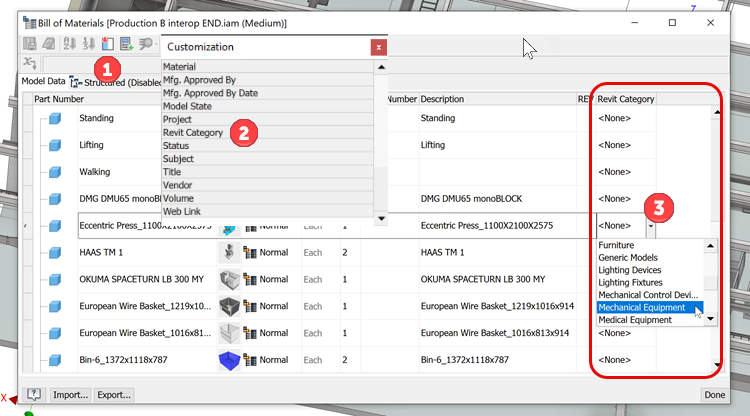The image size is (750, 416).
Task: Click the Done button
Action: click(714, 394)
